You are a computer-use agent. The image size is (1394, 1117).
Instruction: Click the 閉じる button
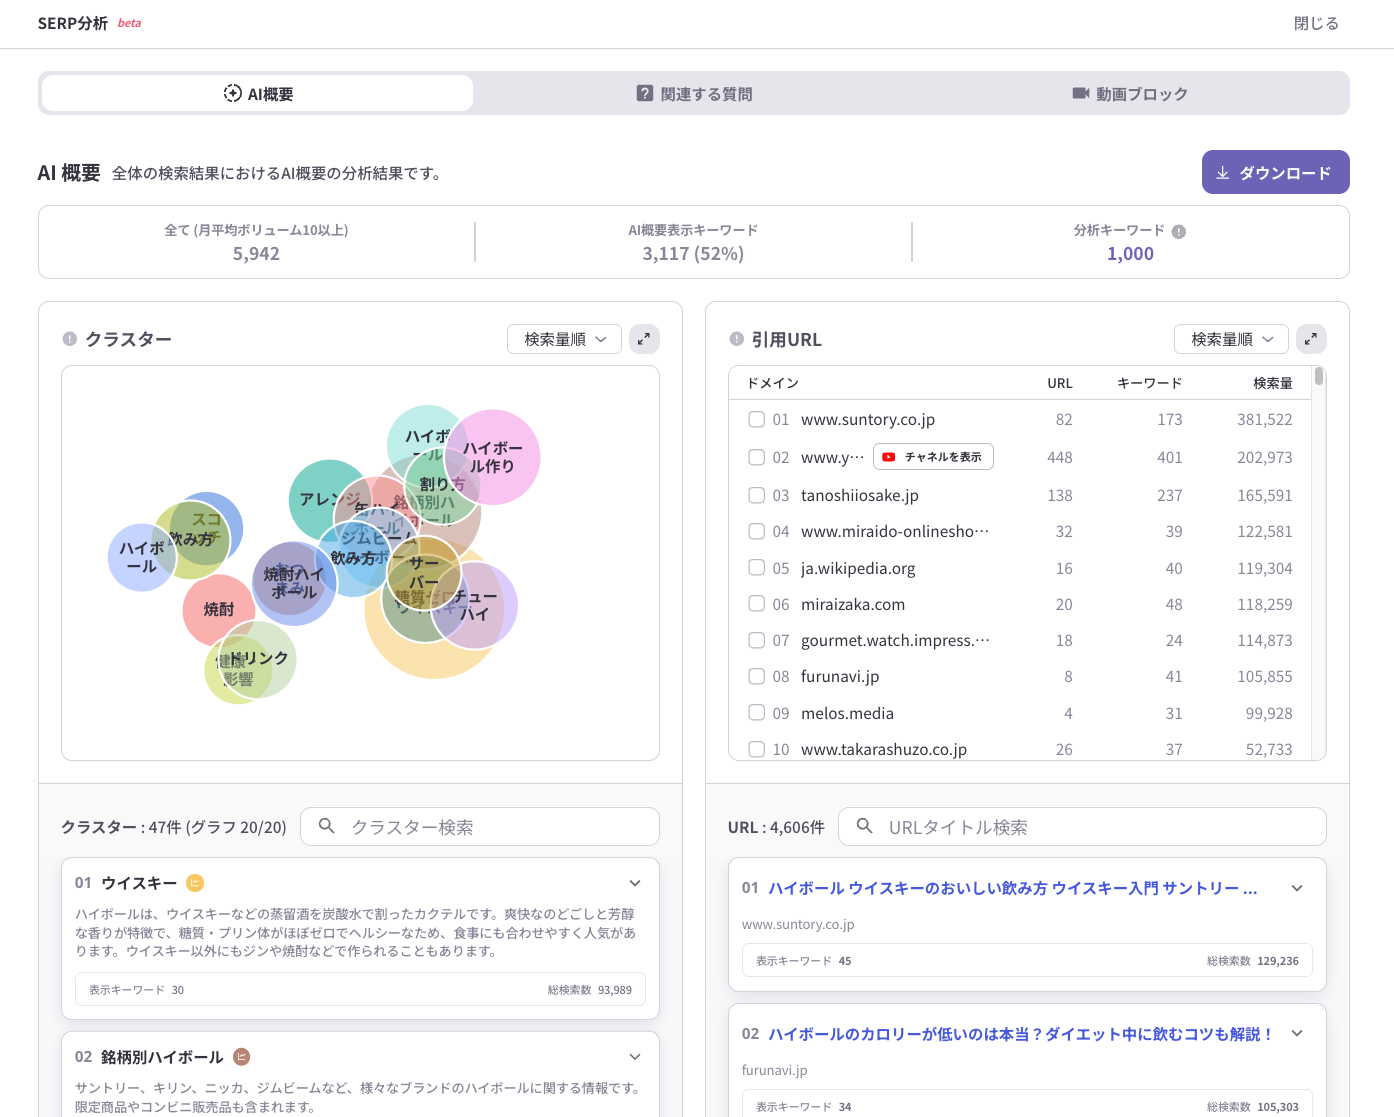coord(1316,23)
